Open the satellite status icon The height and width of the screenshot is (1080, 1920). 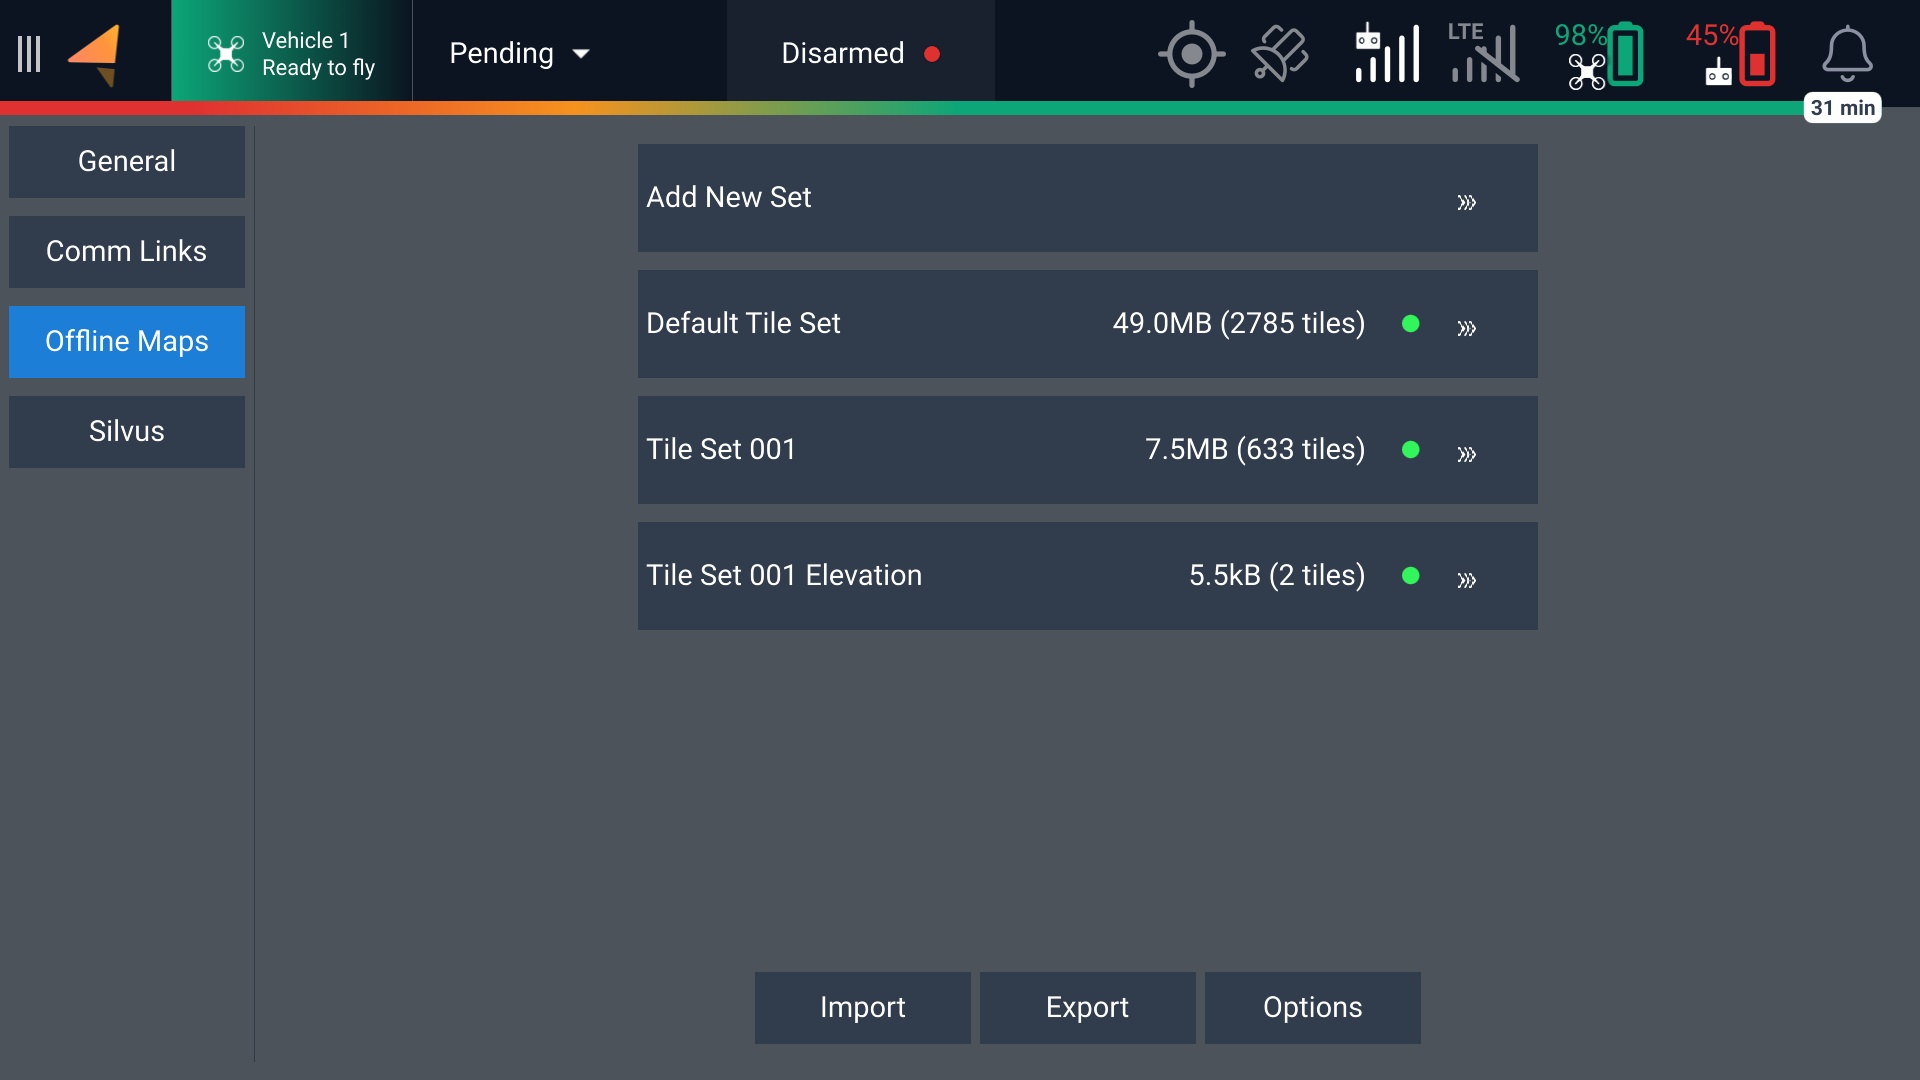[x=1280, y=54]
